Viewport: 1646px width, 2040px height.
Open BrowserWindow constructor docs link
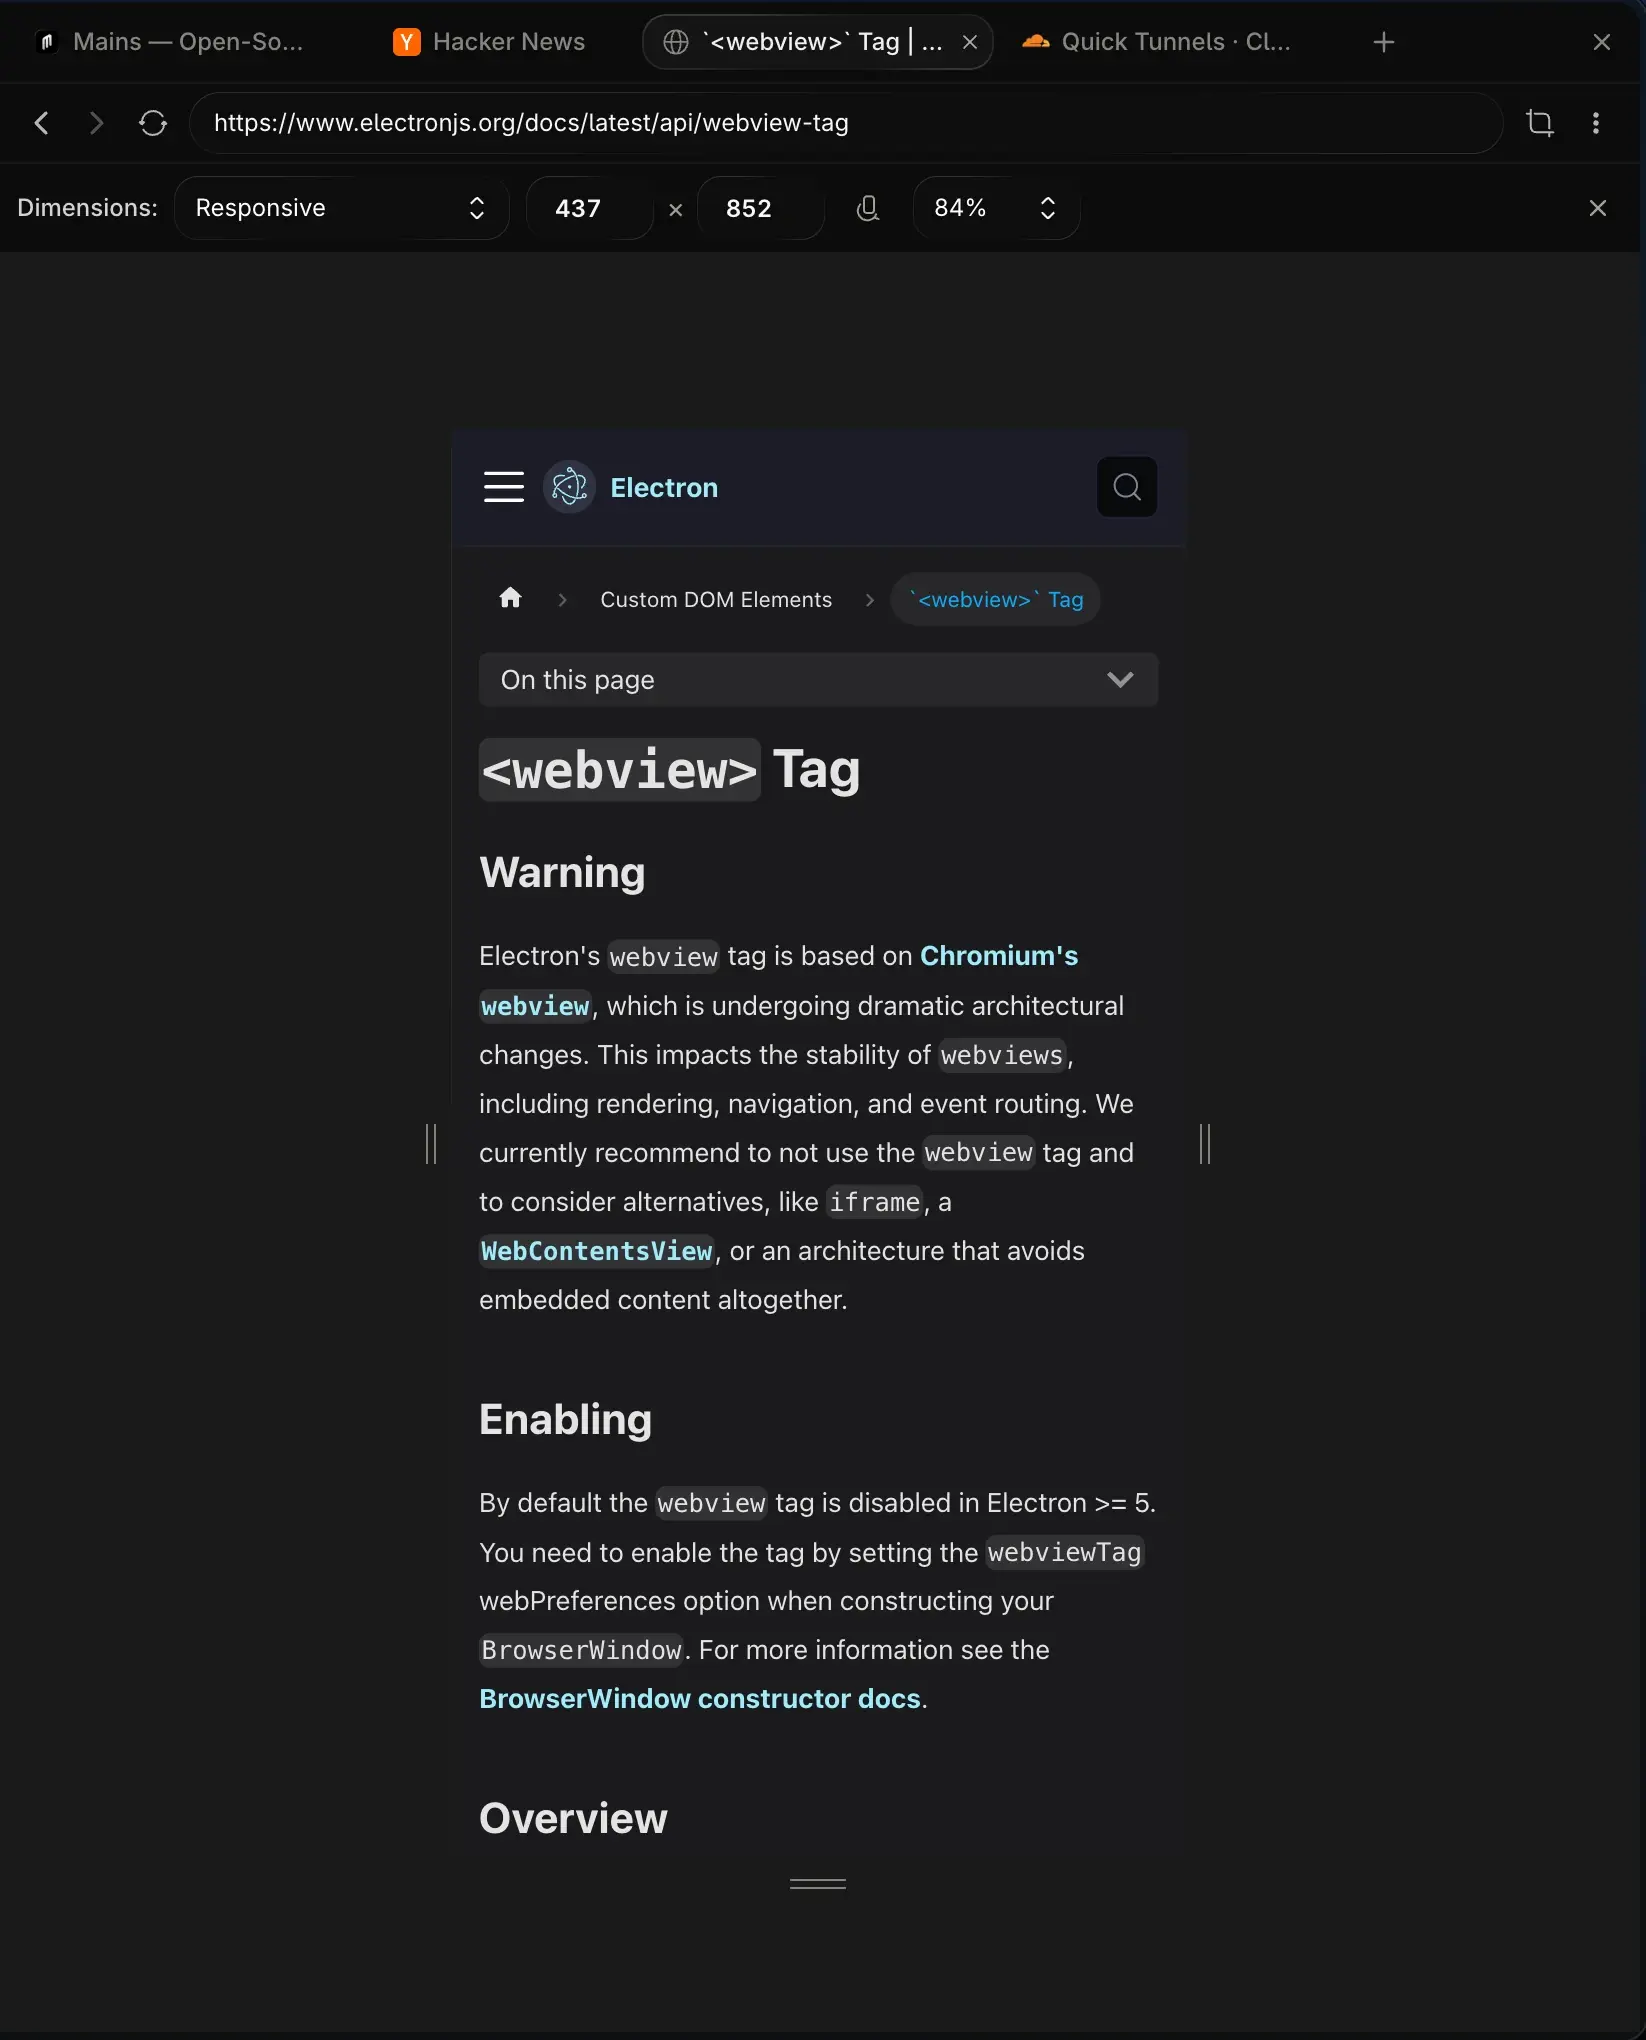point(700,1699)
